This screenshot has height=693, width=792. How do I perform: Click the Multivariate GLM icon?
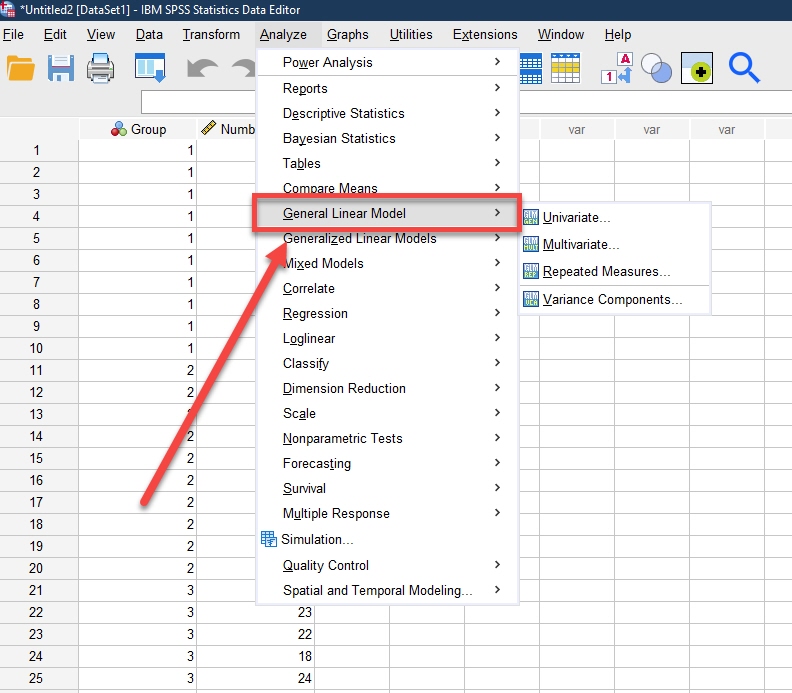click(531, 244)
